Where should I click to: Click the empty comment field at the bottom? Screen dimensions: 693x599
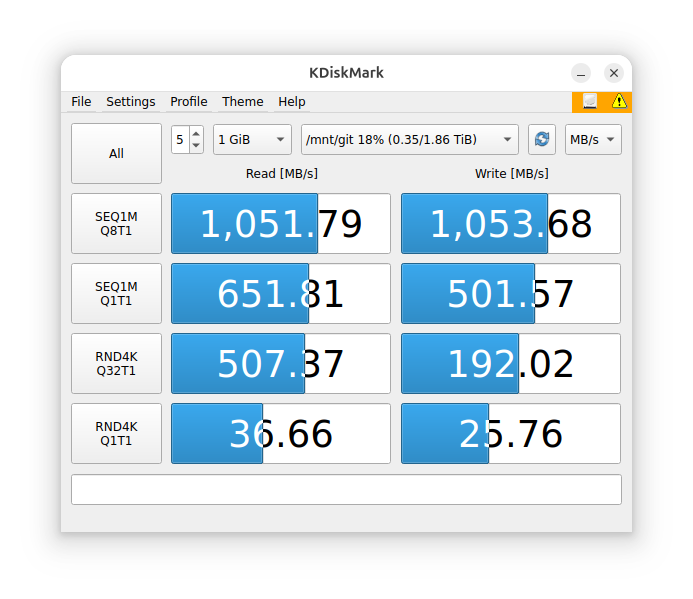tap(346, 490)
